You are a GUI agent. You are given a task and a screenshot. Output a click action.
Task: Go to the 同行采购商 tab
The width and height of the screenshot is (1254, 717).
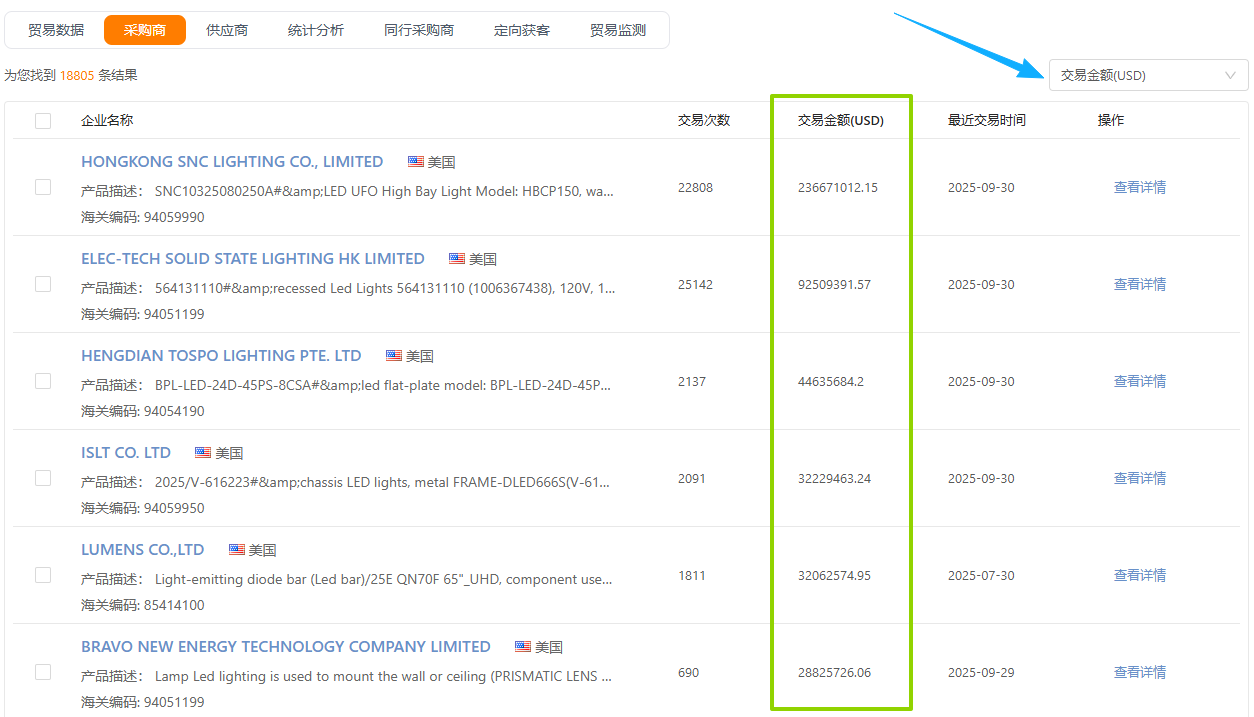pyautogui.click(x=419, y=30)
